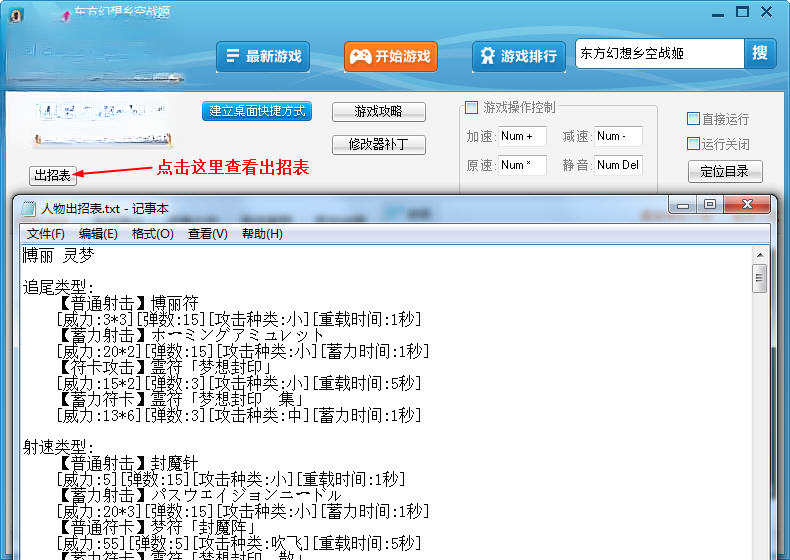This screenshot has height=560, width=790.
Task: Maximize the game launcher window
Action: pos(742,12)
